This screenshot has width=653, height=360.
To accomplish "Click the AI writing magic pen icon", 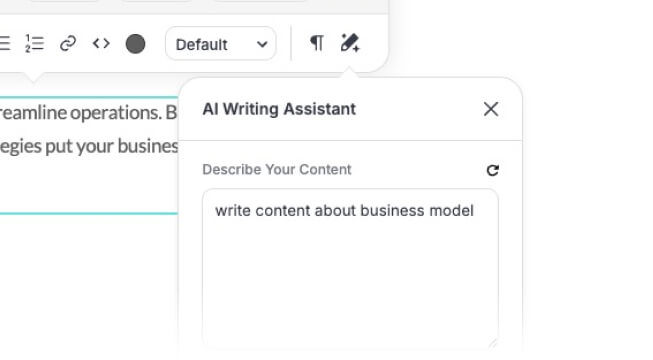I will point(350,43).
